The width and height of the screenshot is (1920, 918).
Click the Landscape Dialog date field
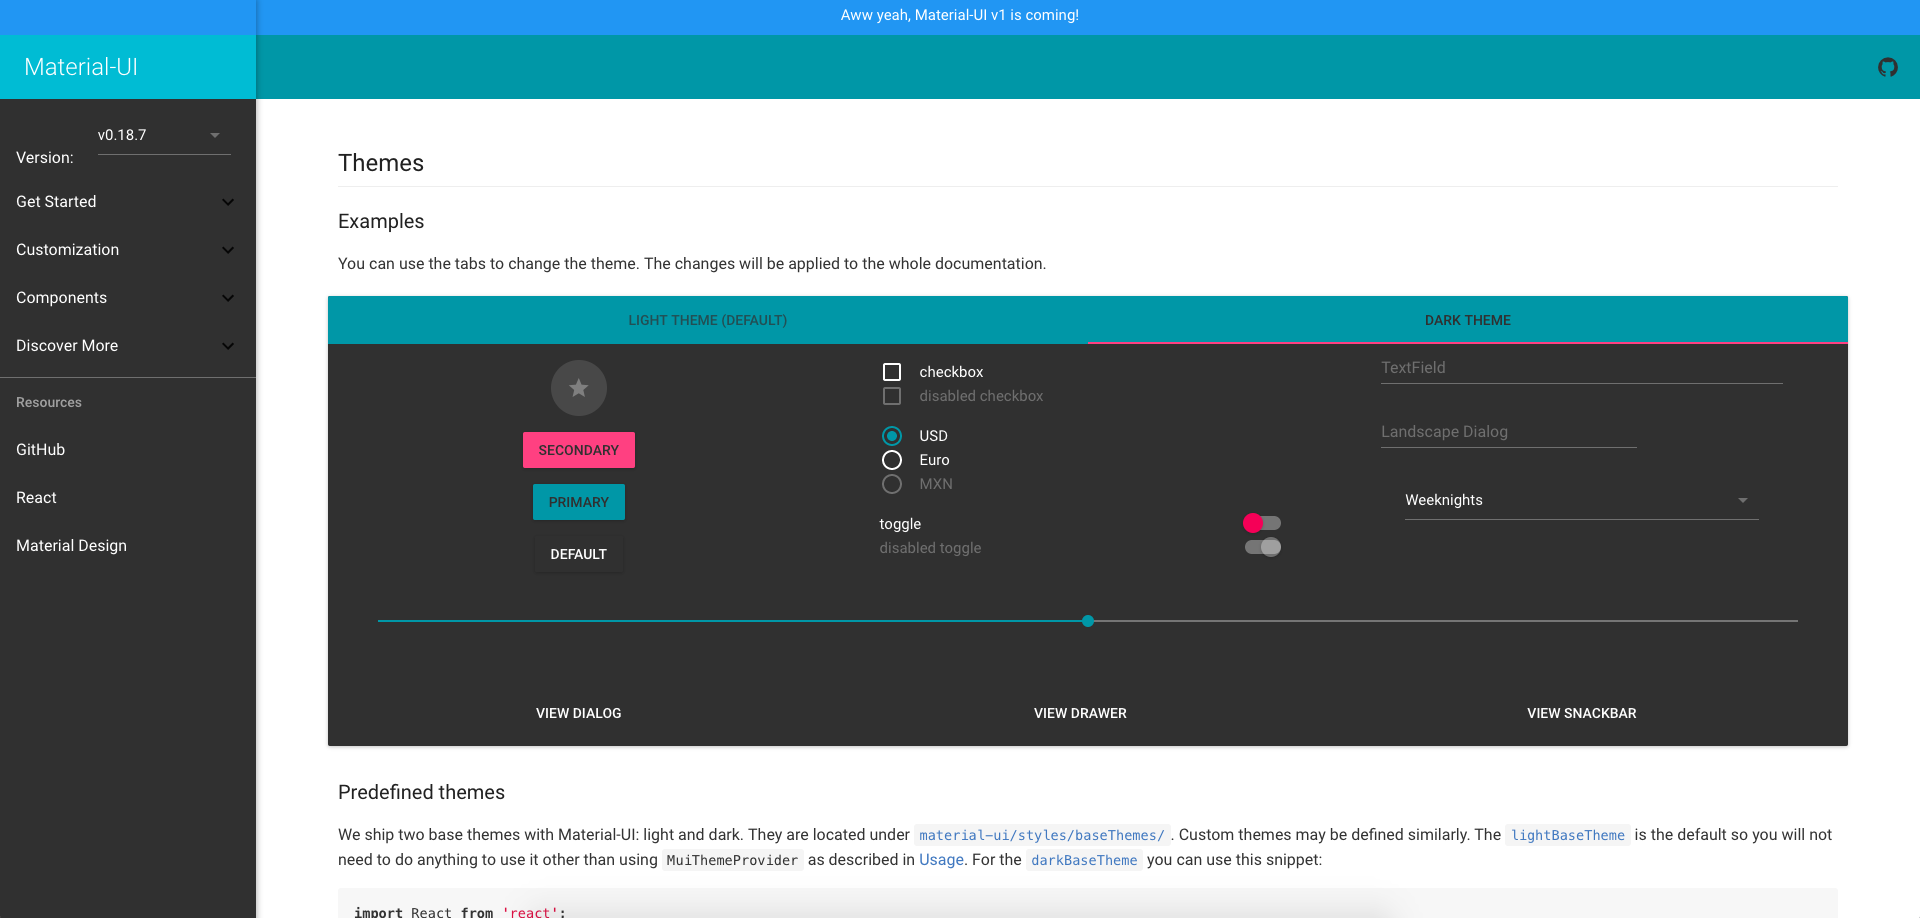[x=1508, y=432]
